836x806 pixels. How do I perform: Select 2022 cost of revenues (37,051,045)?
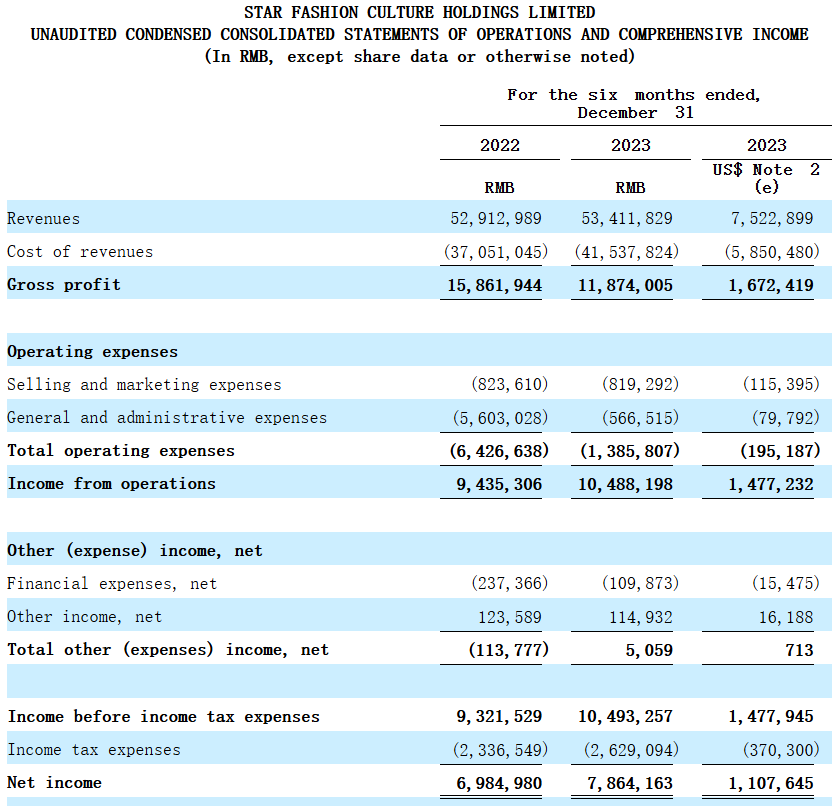[496, 252]
